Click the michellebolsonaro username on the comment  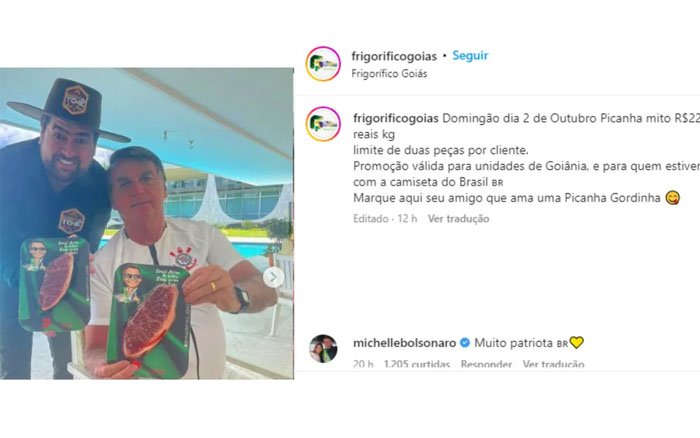click(404, 343)
